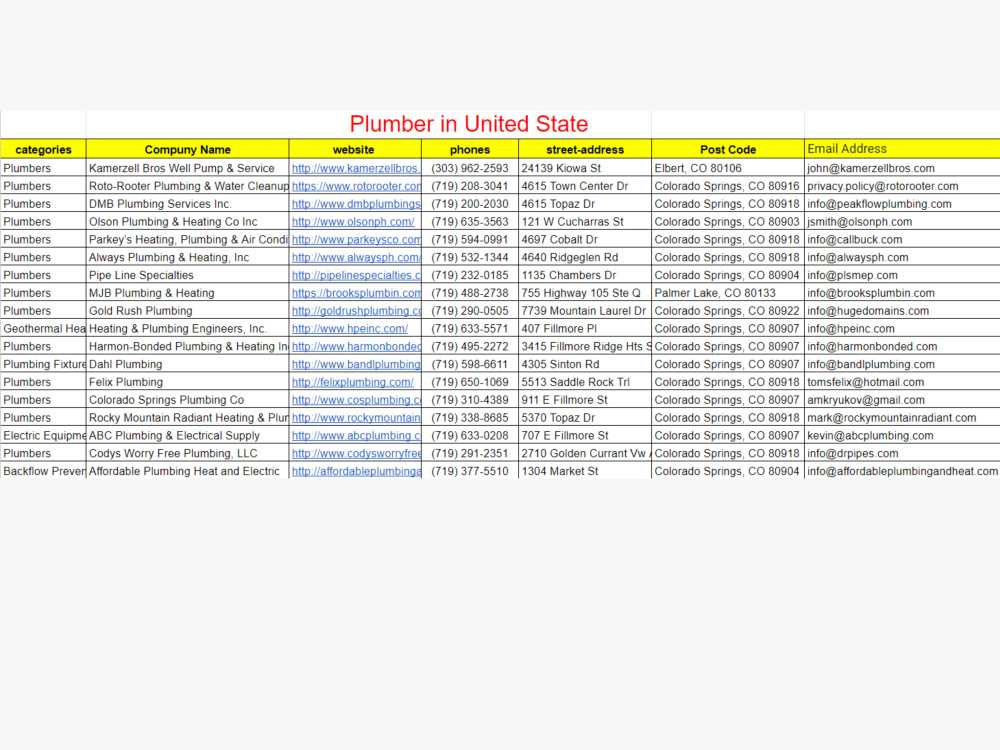The height and width of the screenshot is (750, 1000).
Task: Open the abcplumbing website link
Action: (x=356, y=436)
